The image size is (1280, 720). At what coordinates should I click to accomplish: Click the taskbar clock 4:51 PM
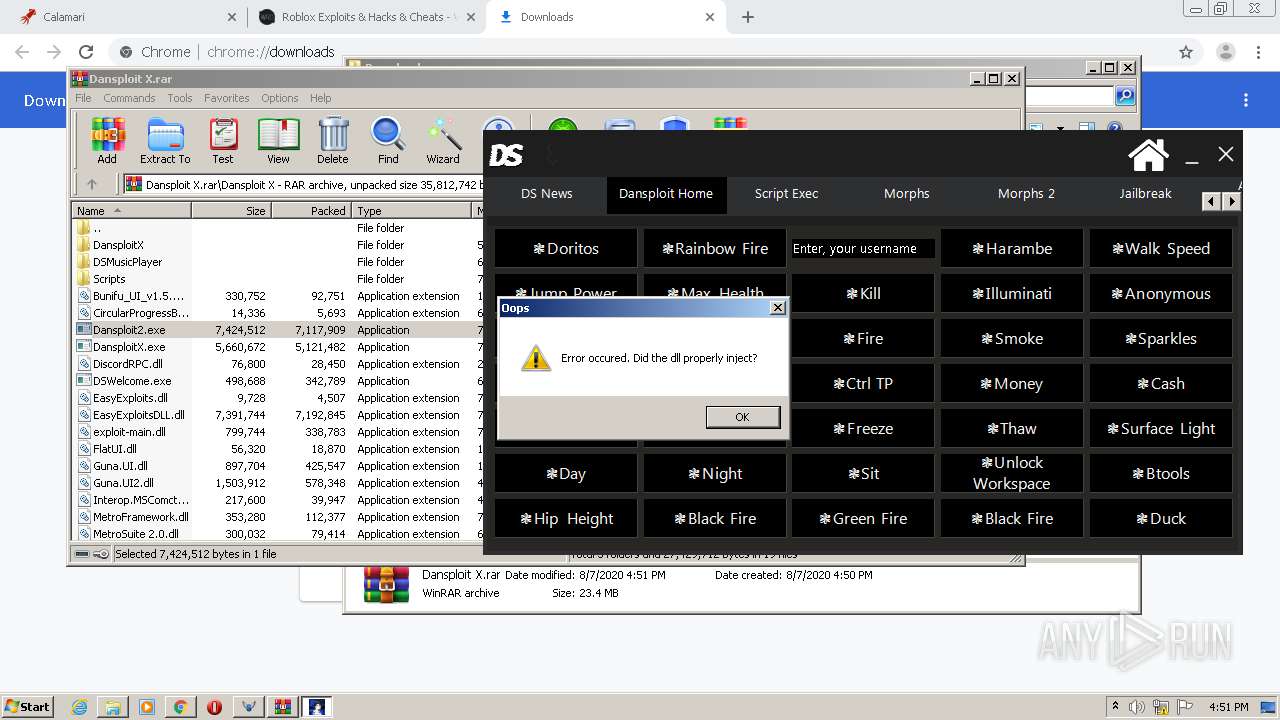1228,707
